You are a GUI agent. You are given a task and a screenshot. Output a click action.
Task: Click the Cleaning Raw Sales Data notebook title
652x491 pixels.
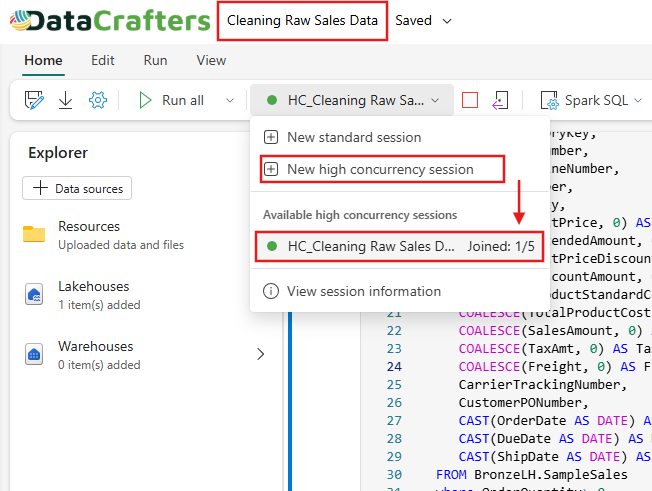coord(302,20)
